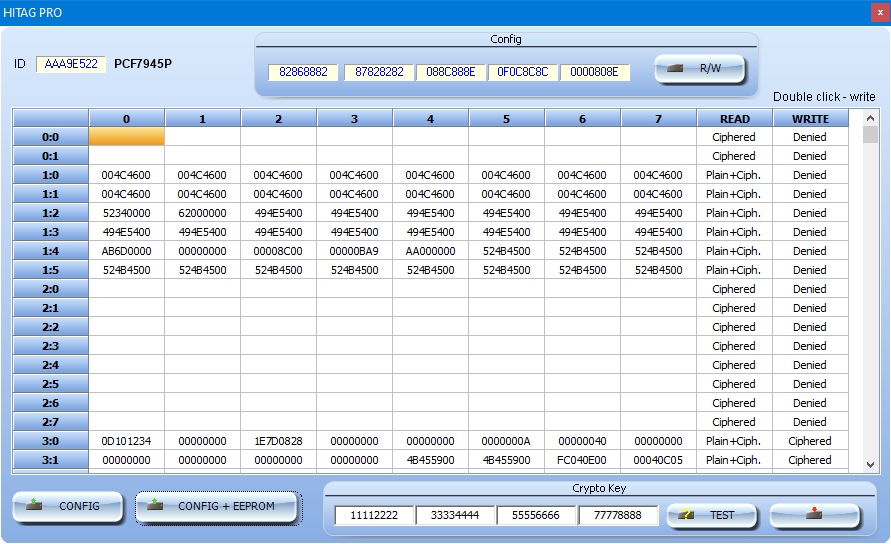This screenshot has height=544, width=891.
Task: Click WRITE cell Denied in row 1:5
Action: (810, 270)
